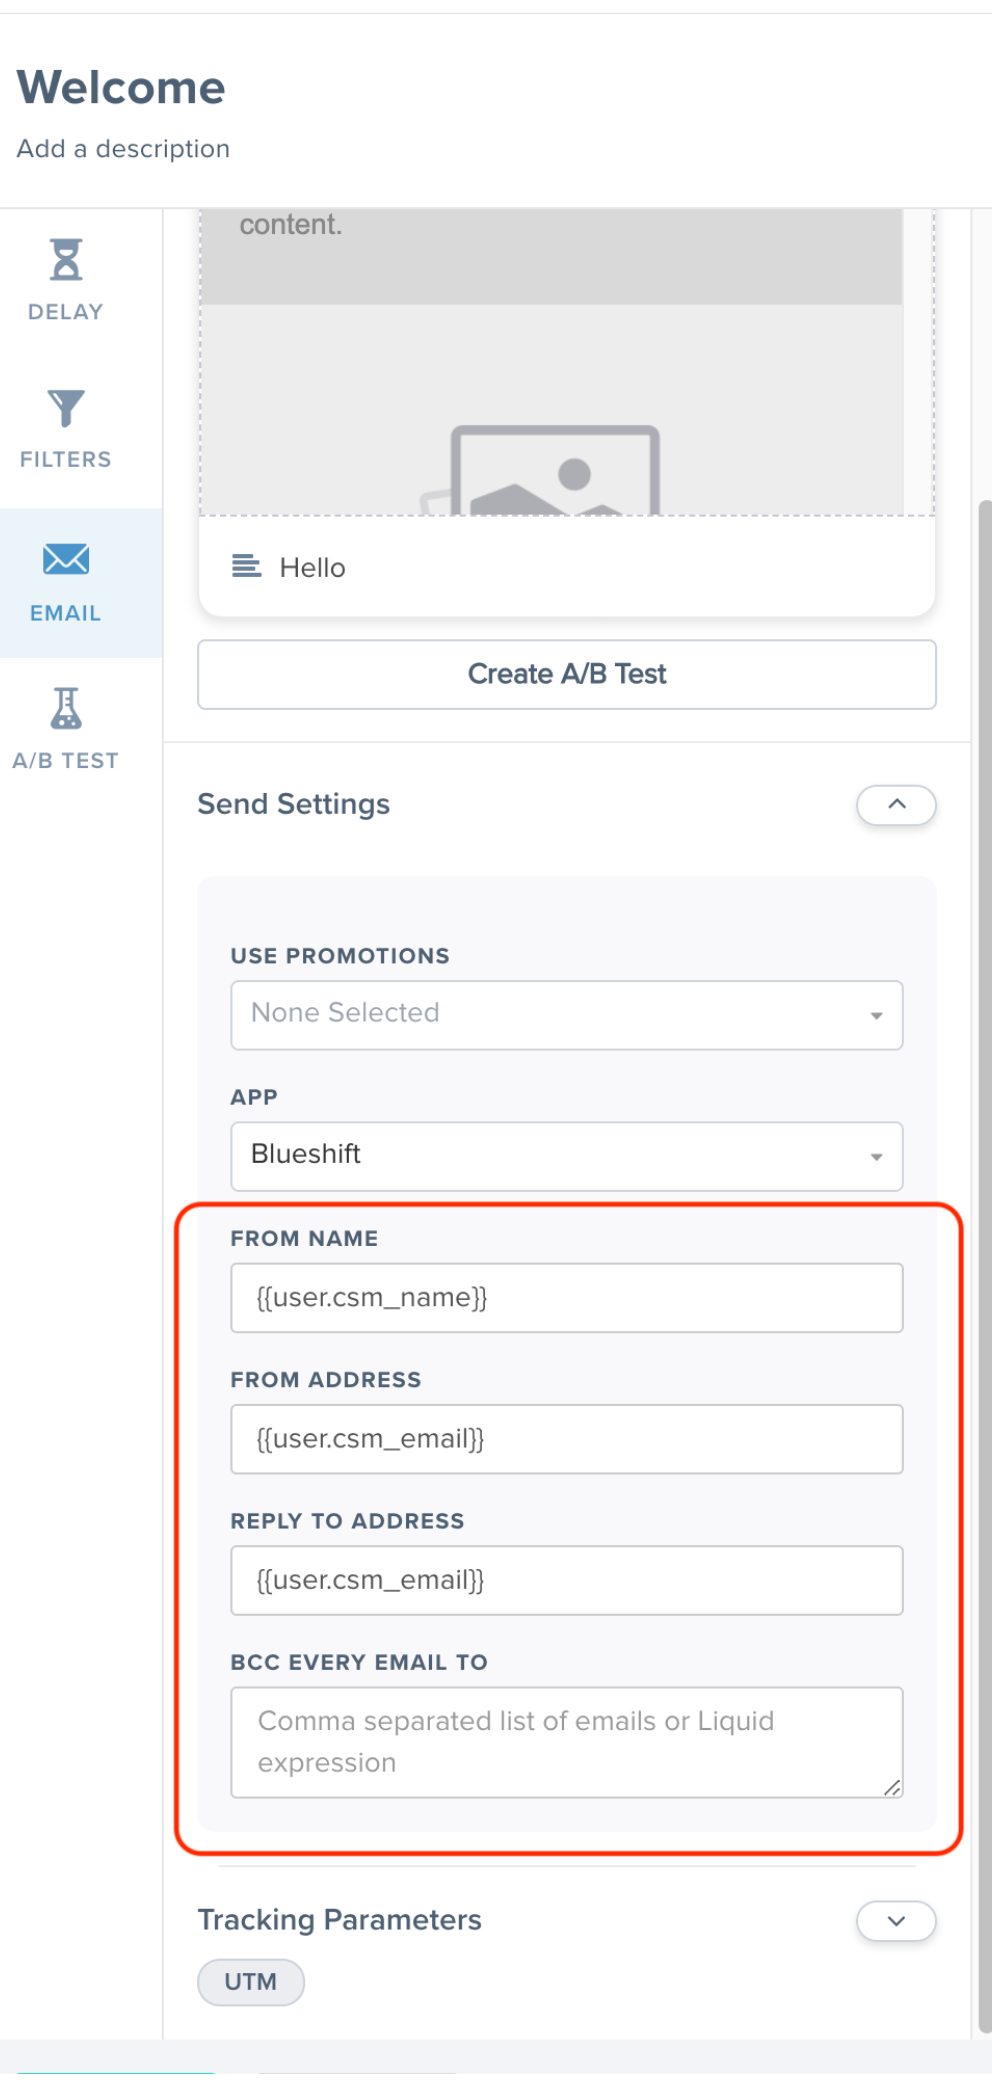Click the text lines icon beside Hello
The image size is (992, 2083).
click(246, 567)
